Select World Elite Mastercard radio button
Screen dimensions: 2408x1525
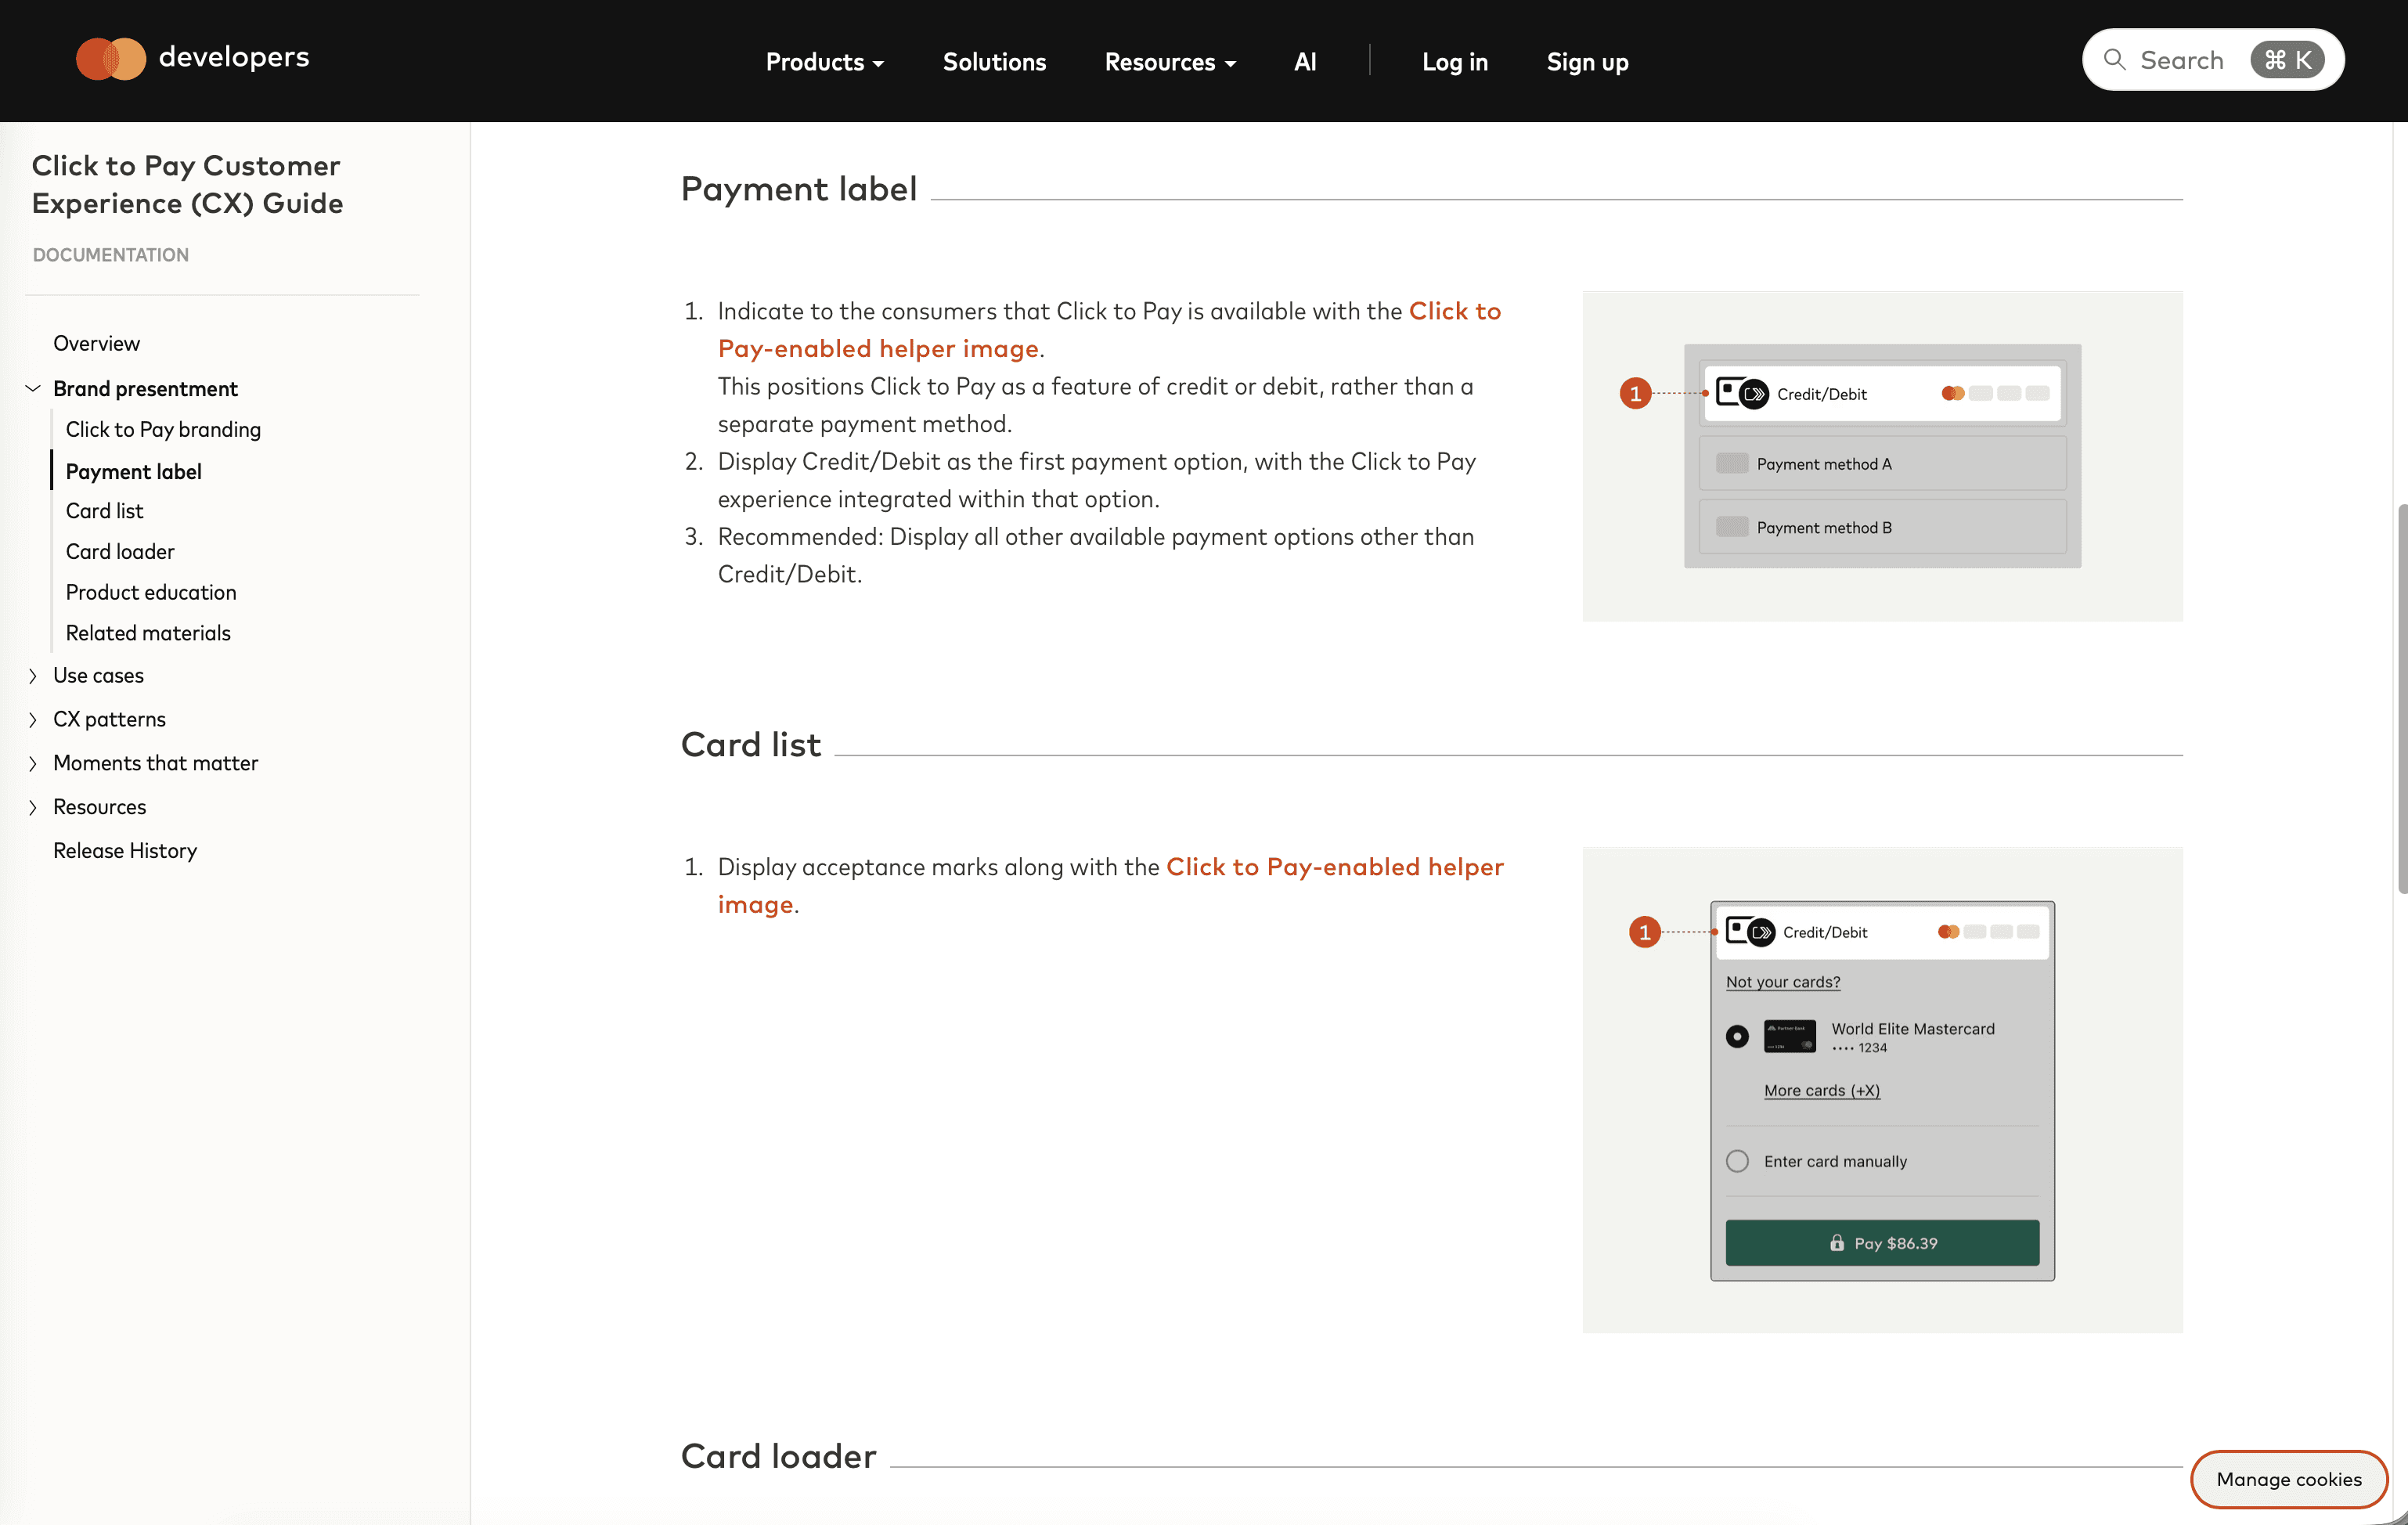(x=1737, y=1036)
